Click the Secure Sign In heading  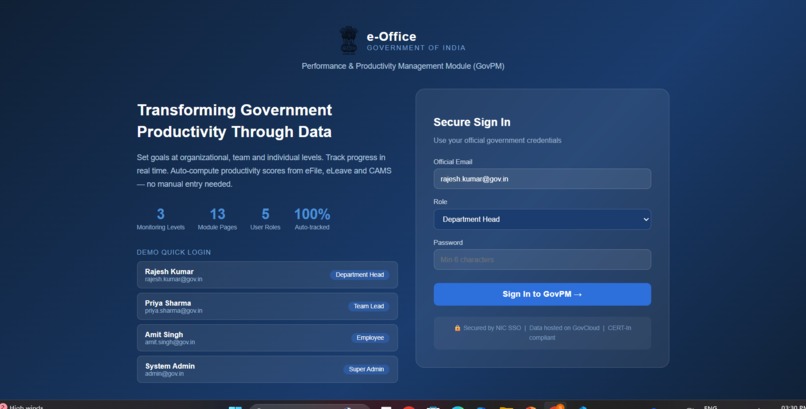pyautogui.click(x=472, y=122)
